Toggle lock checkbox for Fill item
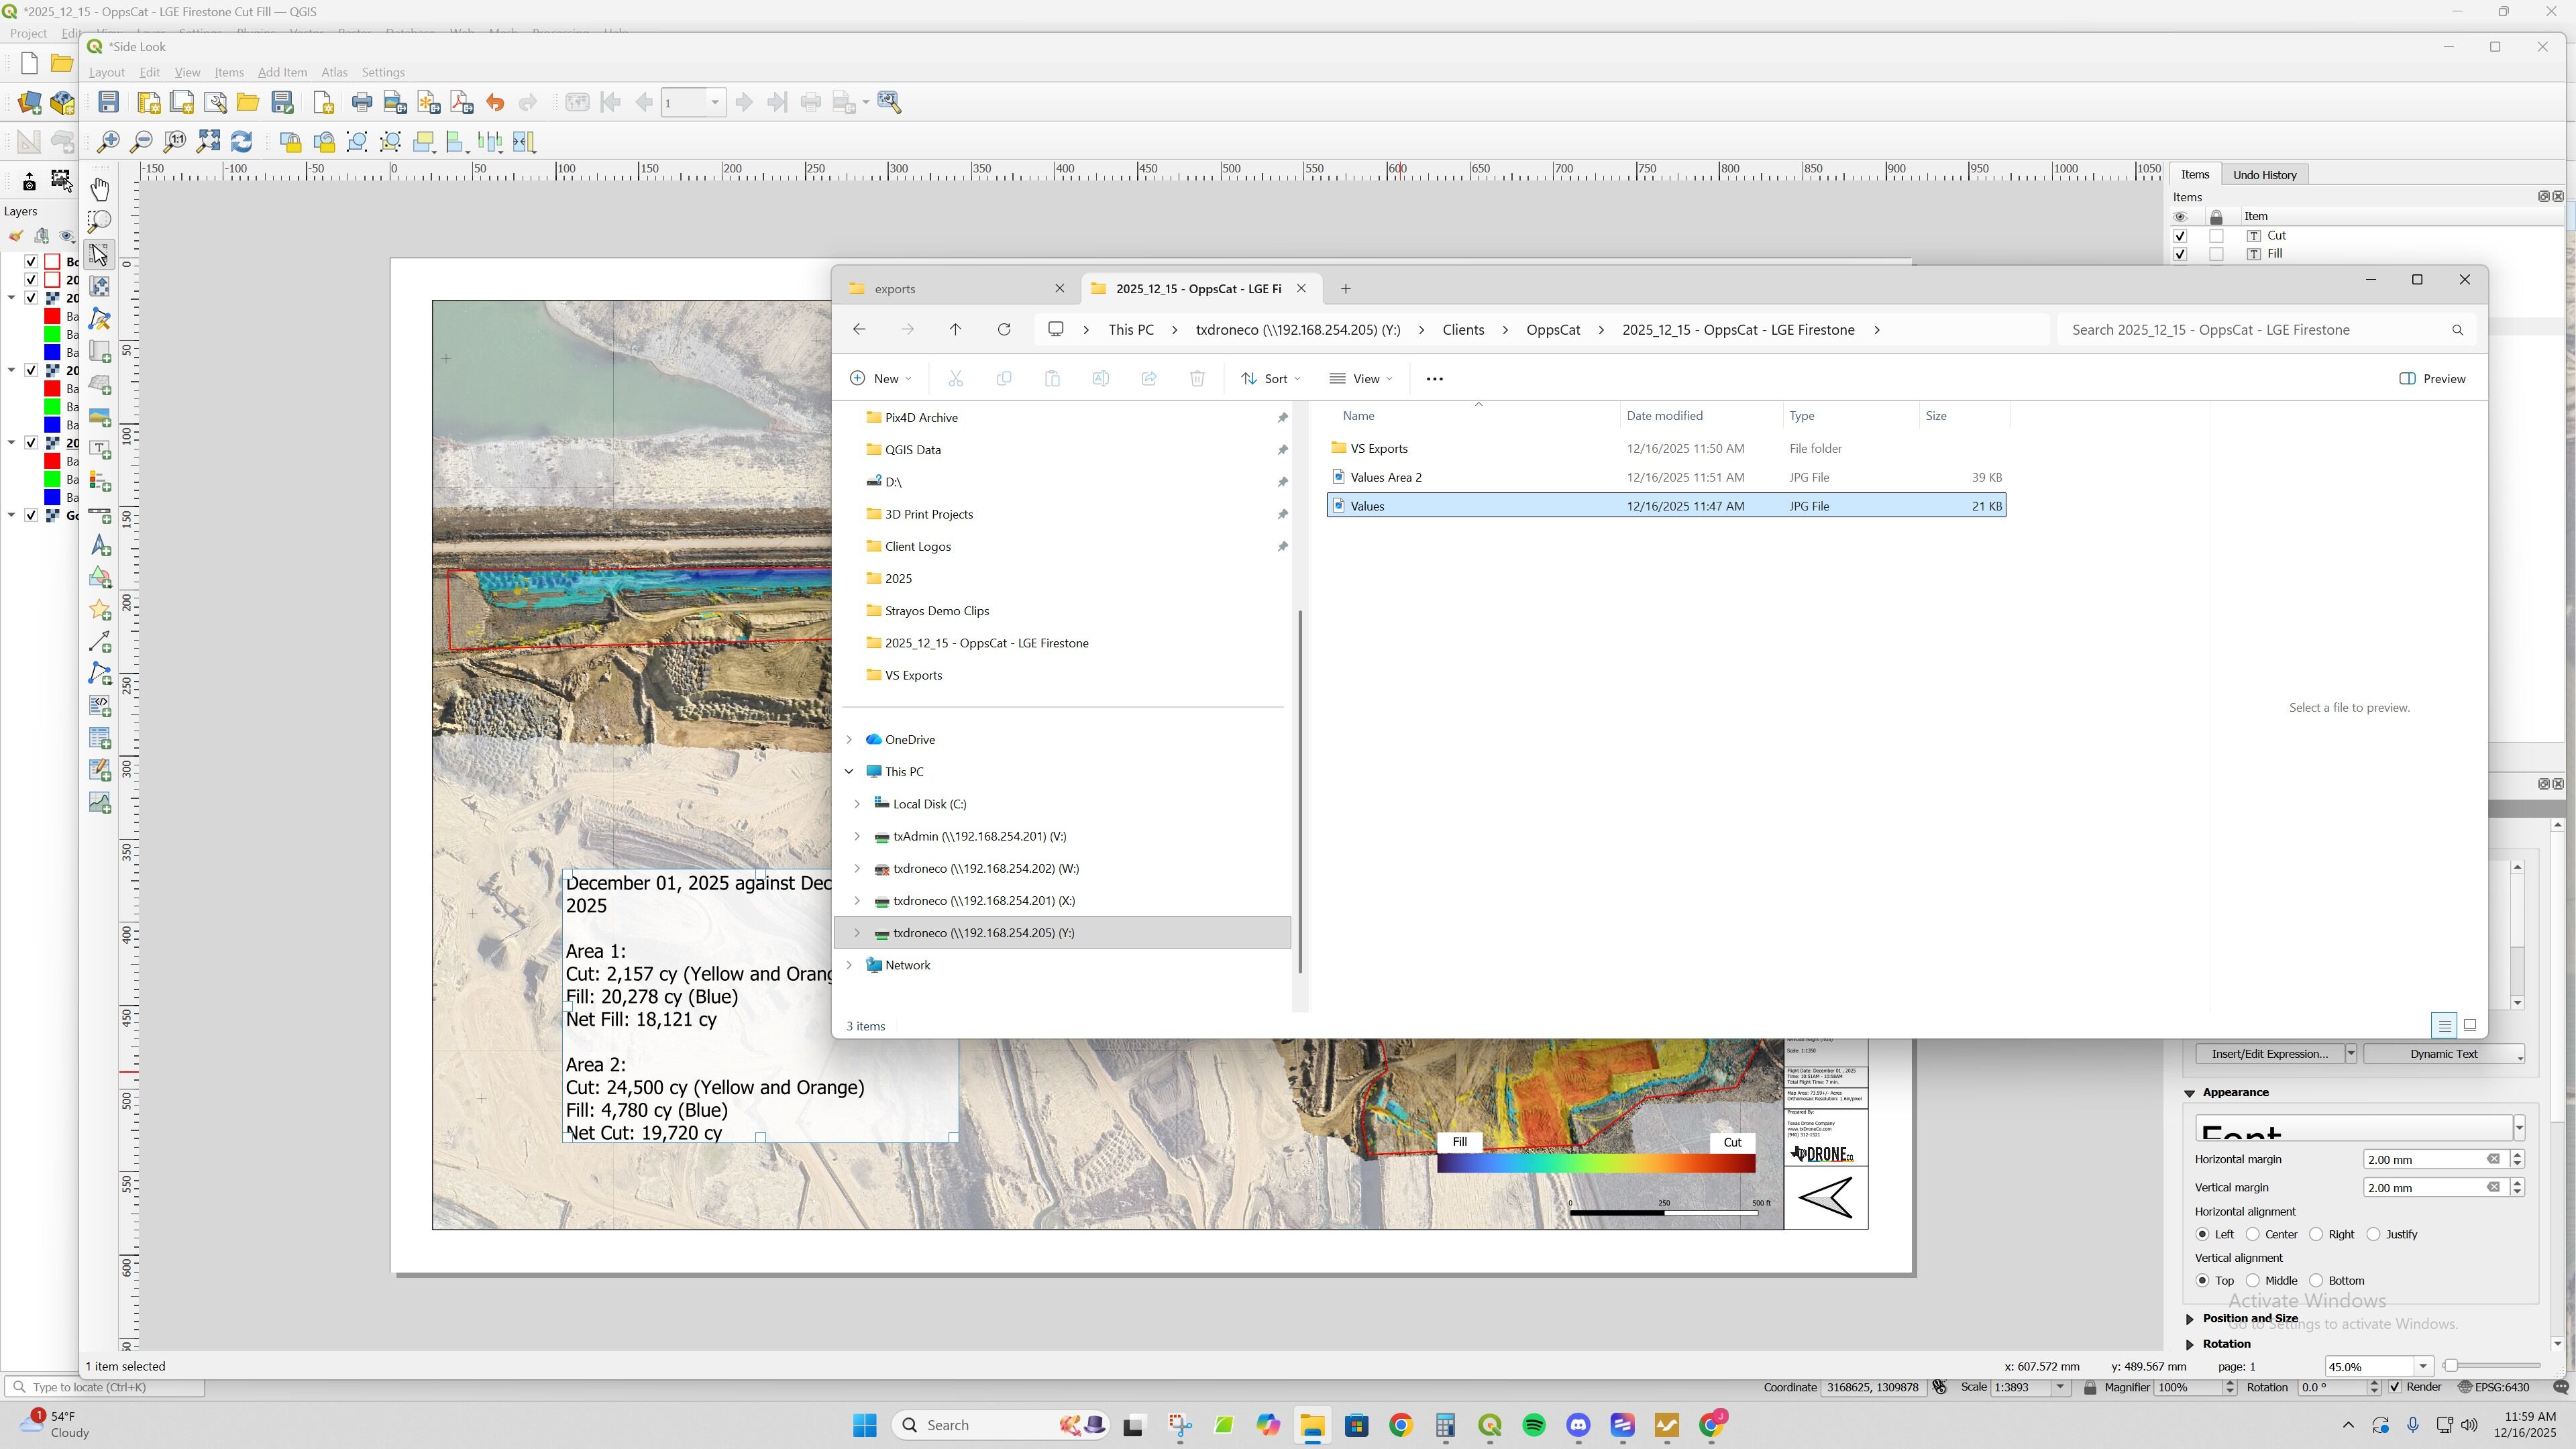This screenshot has width=2576, height=1449. 2216,254
